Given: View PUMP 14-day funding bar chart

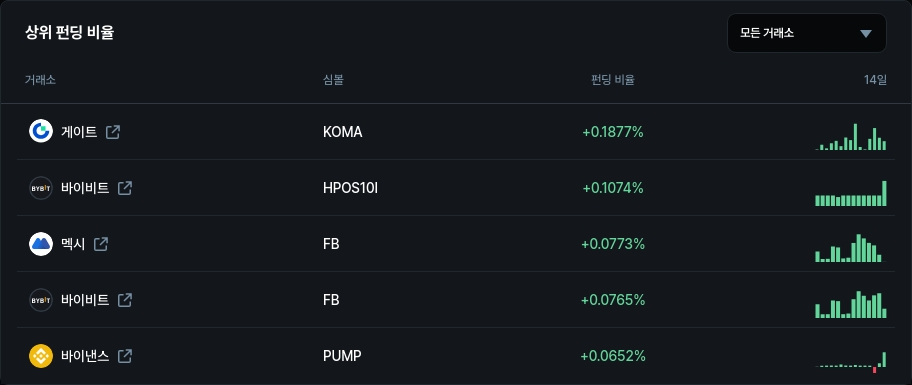Looking at the screenshot, I should coord(851,361).
